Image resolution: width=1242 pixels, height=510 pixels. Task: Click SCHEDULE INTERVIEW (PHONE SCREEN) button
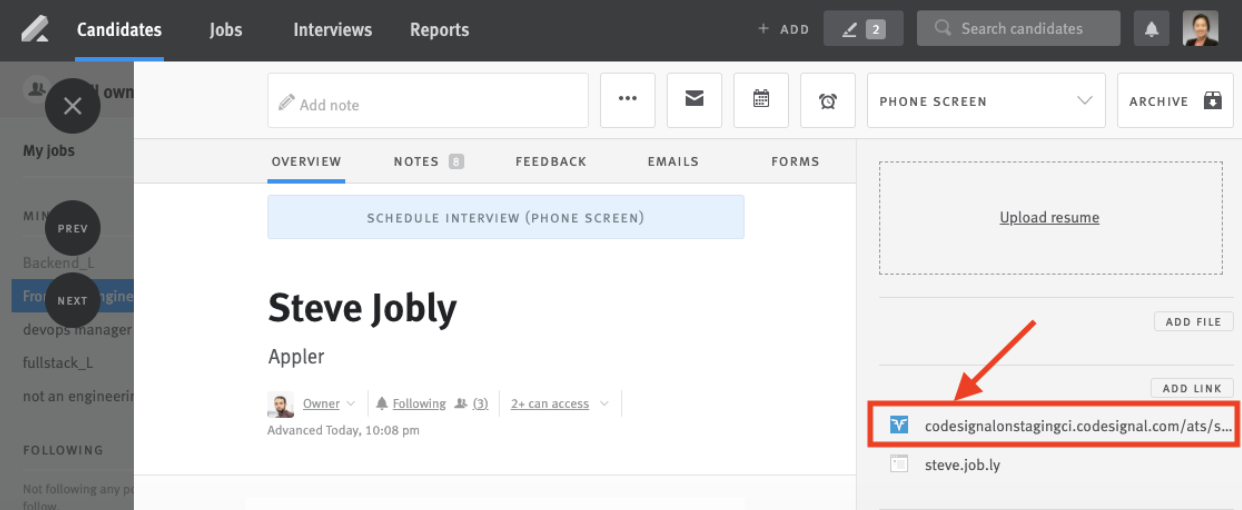click(506, 217)
